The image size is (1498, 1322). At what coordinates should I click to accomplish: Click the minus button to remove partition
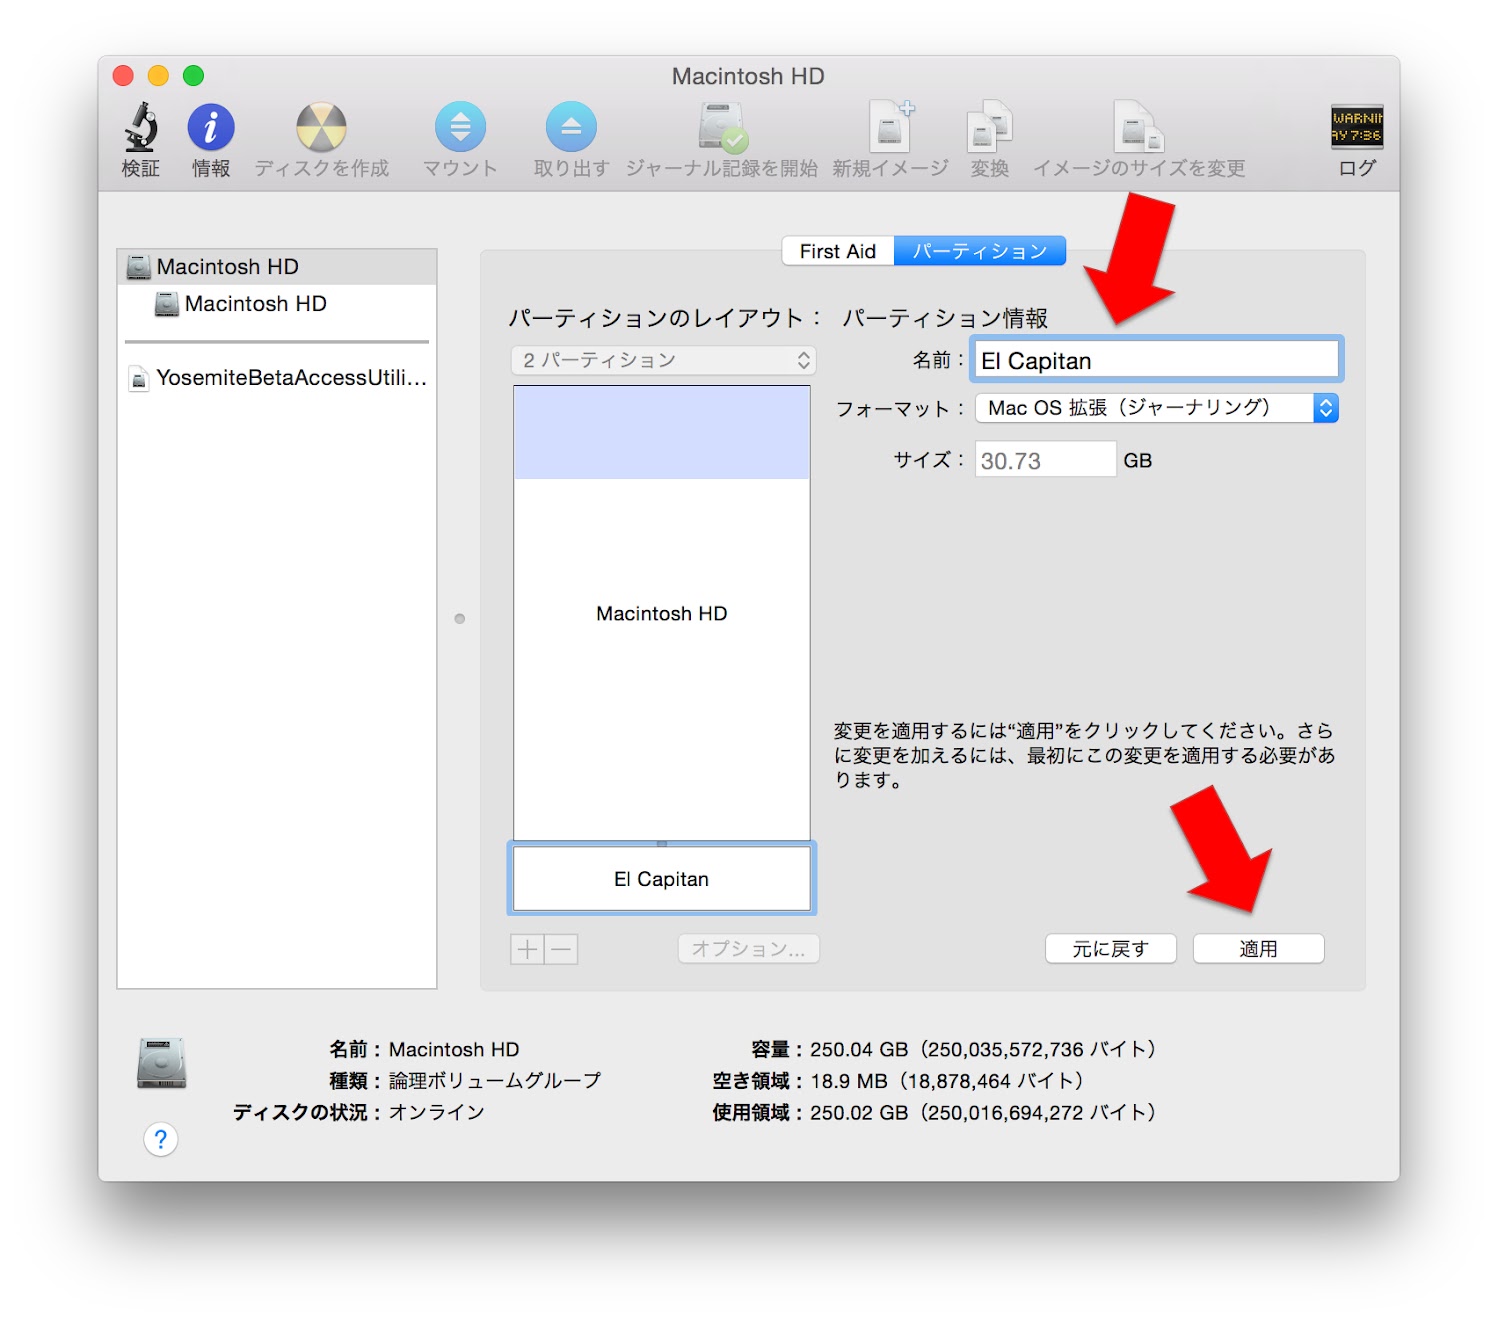tap(562, 949)
